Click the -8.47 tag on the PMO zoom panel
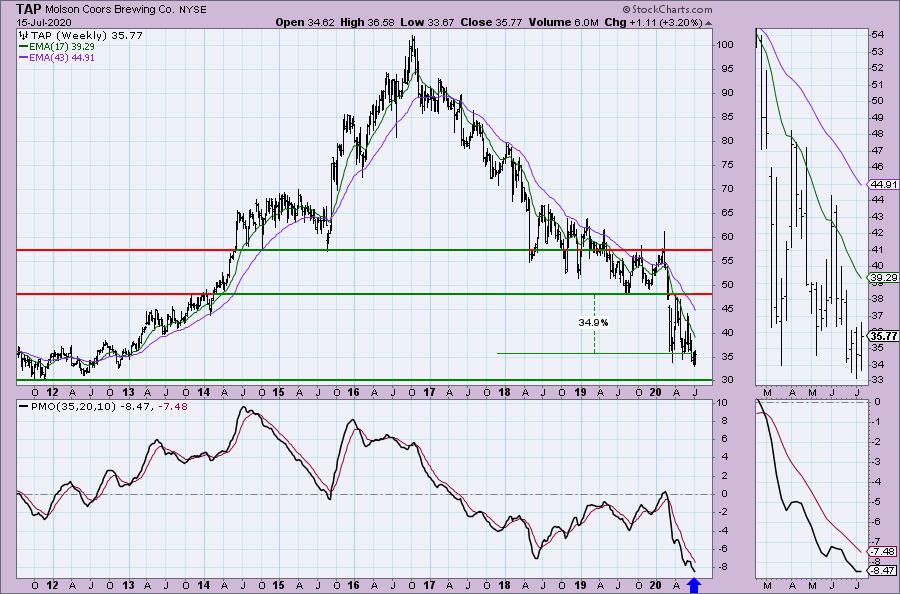Screen dimensions: 900x594 click(884, 570)
